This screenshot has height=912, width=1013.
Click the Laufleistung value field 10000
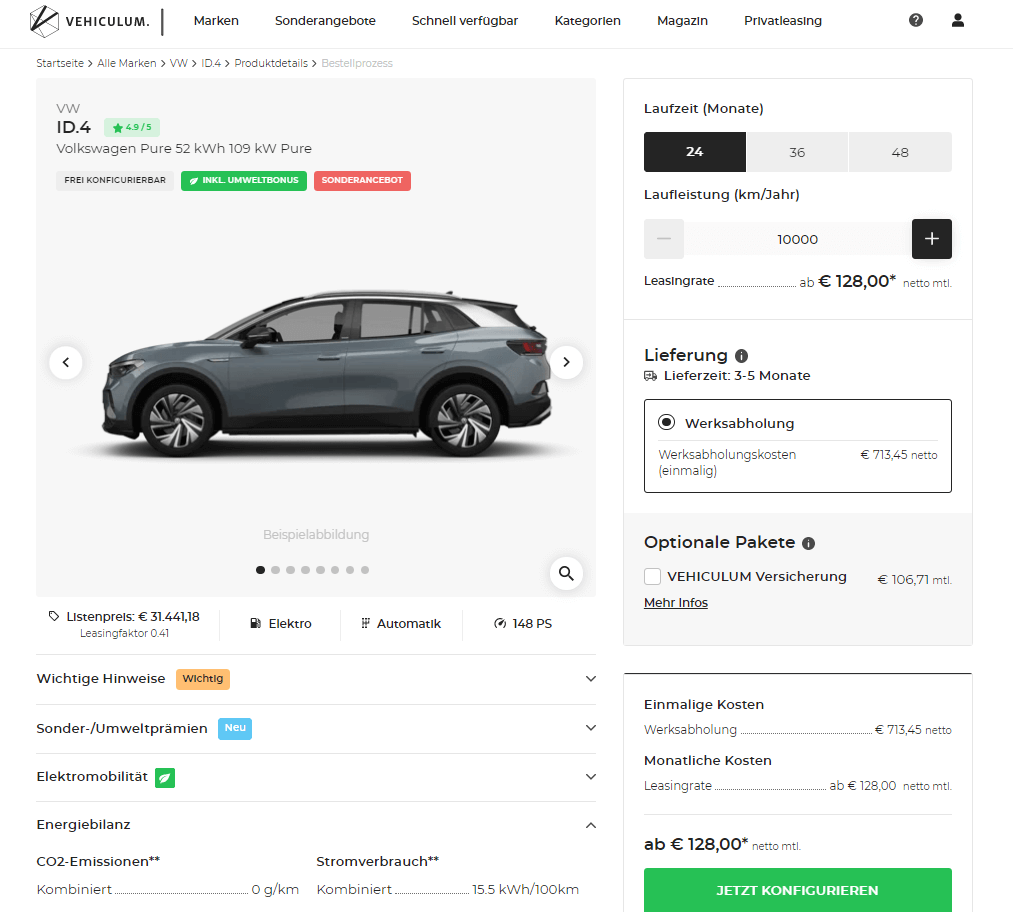tap(797, 239)
